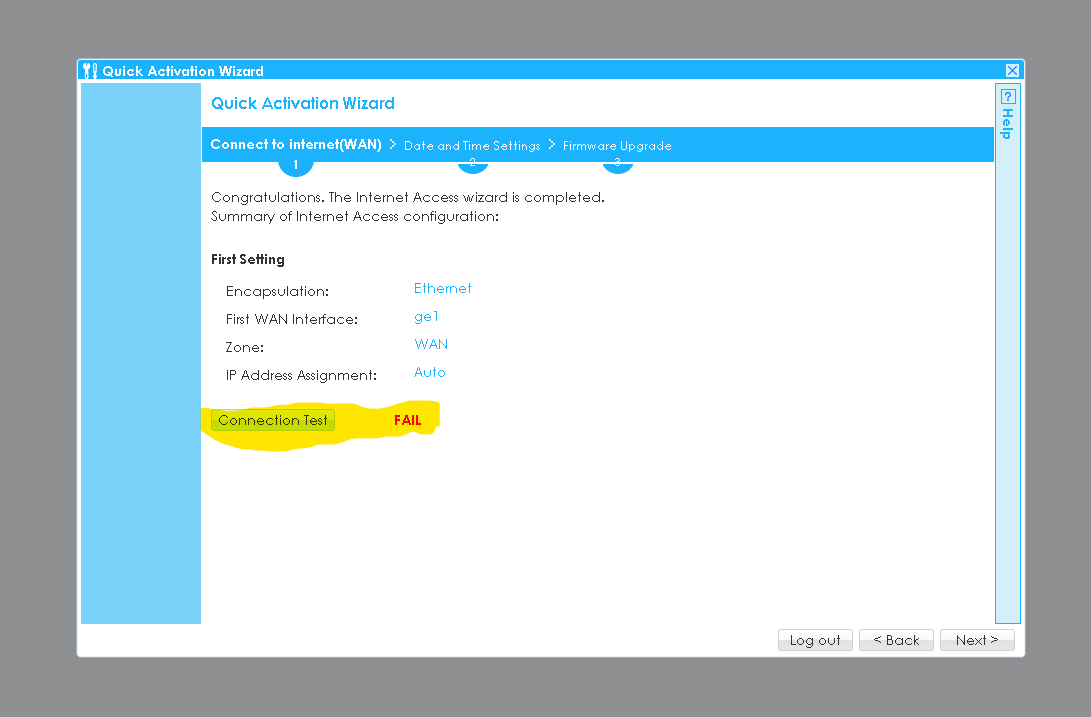
Task: Click the question mark Help icon
Action: point(1008,96)
